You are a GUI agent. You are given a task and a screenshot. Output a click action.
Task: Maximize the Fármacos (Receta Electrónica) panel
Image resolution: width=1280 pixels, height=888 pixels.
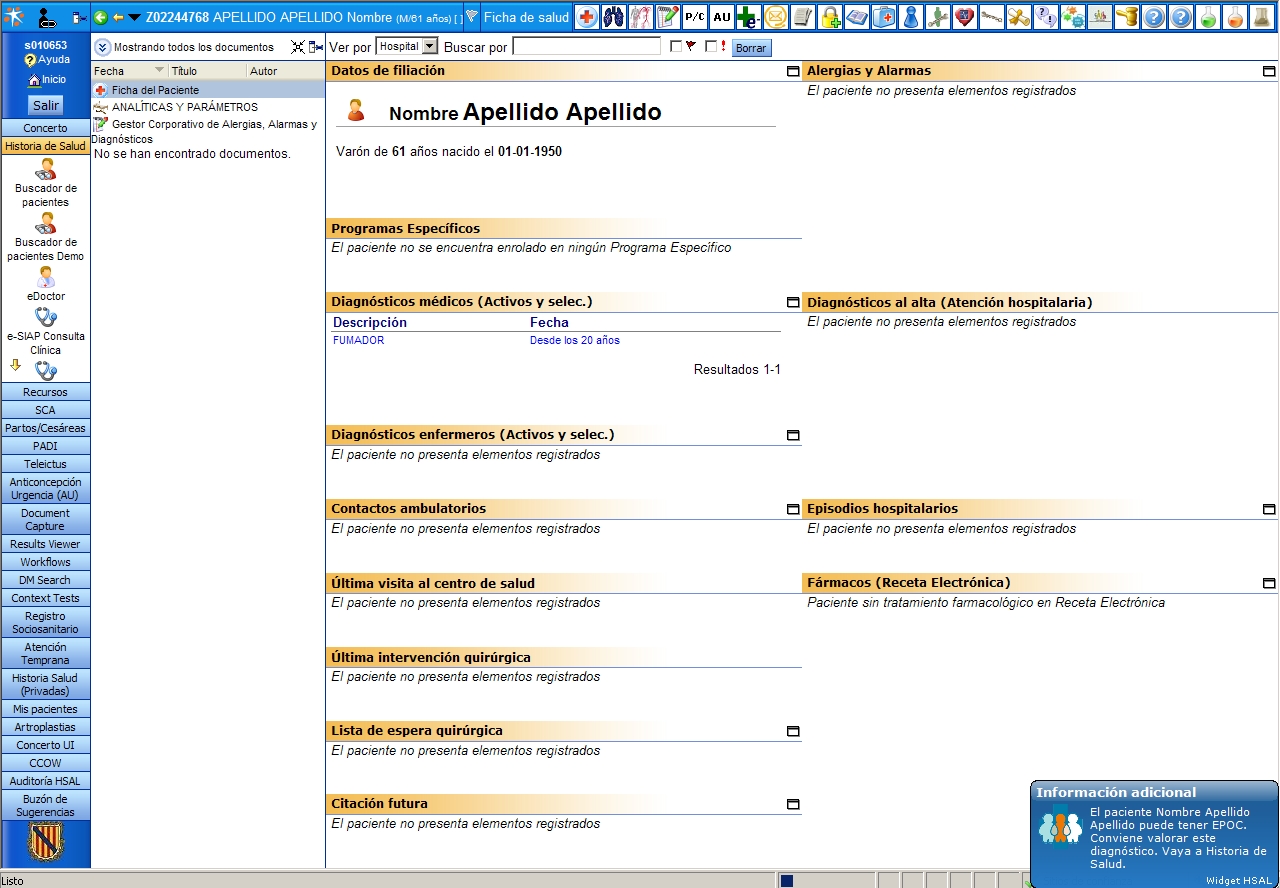pyautogui.click(x=1269, y=584)
